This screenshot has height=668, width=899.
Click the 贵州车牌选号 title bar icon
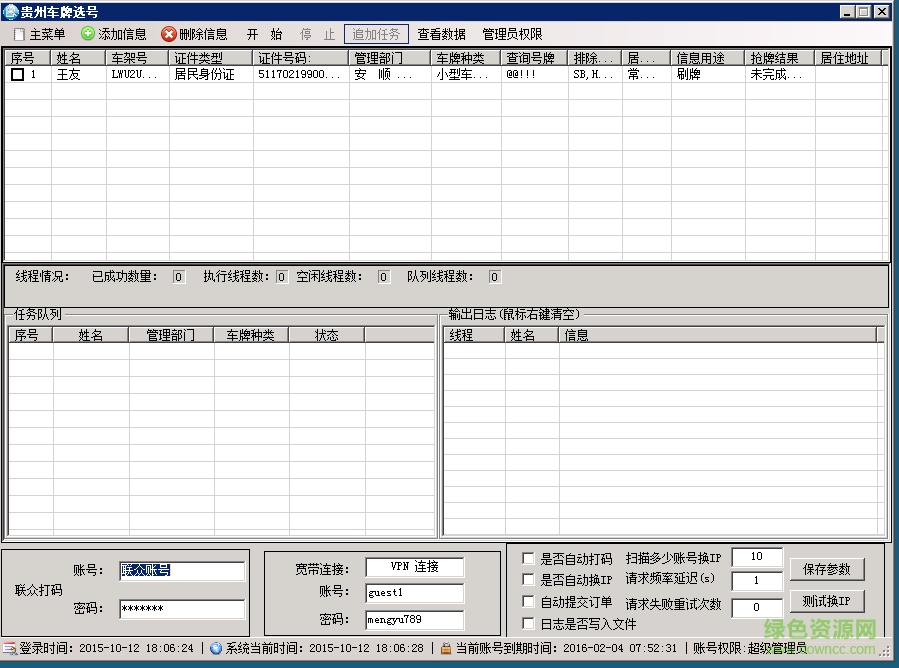pos(10,11)
